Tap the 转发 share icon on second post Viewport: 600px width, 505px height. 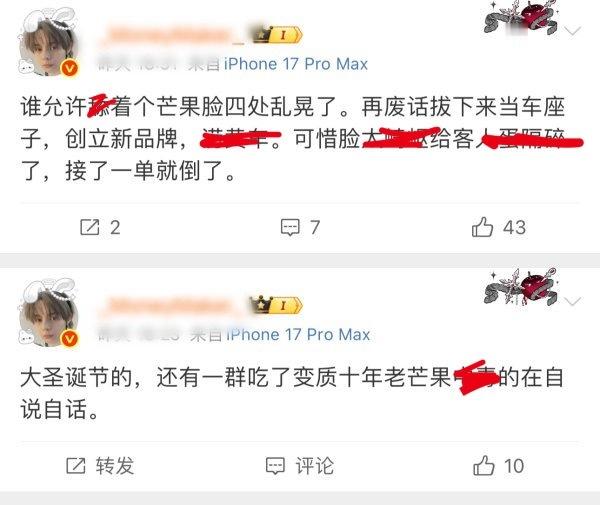[76, 466]
